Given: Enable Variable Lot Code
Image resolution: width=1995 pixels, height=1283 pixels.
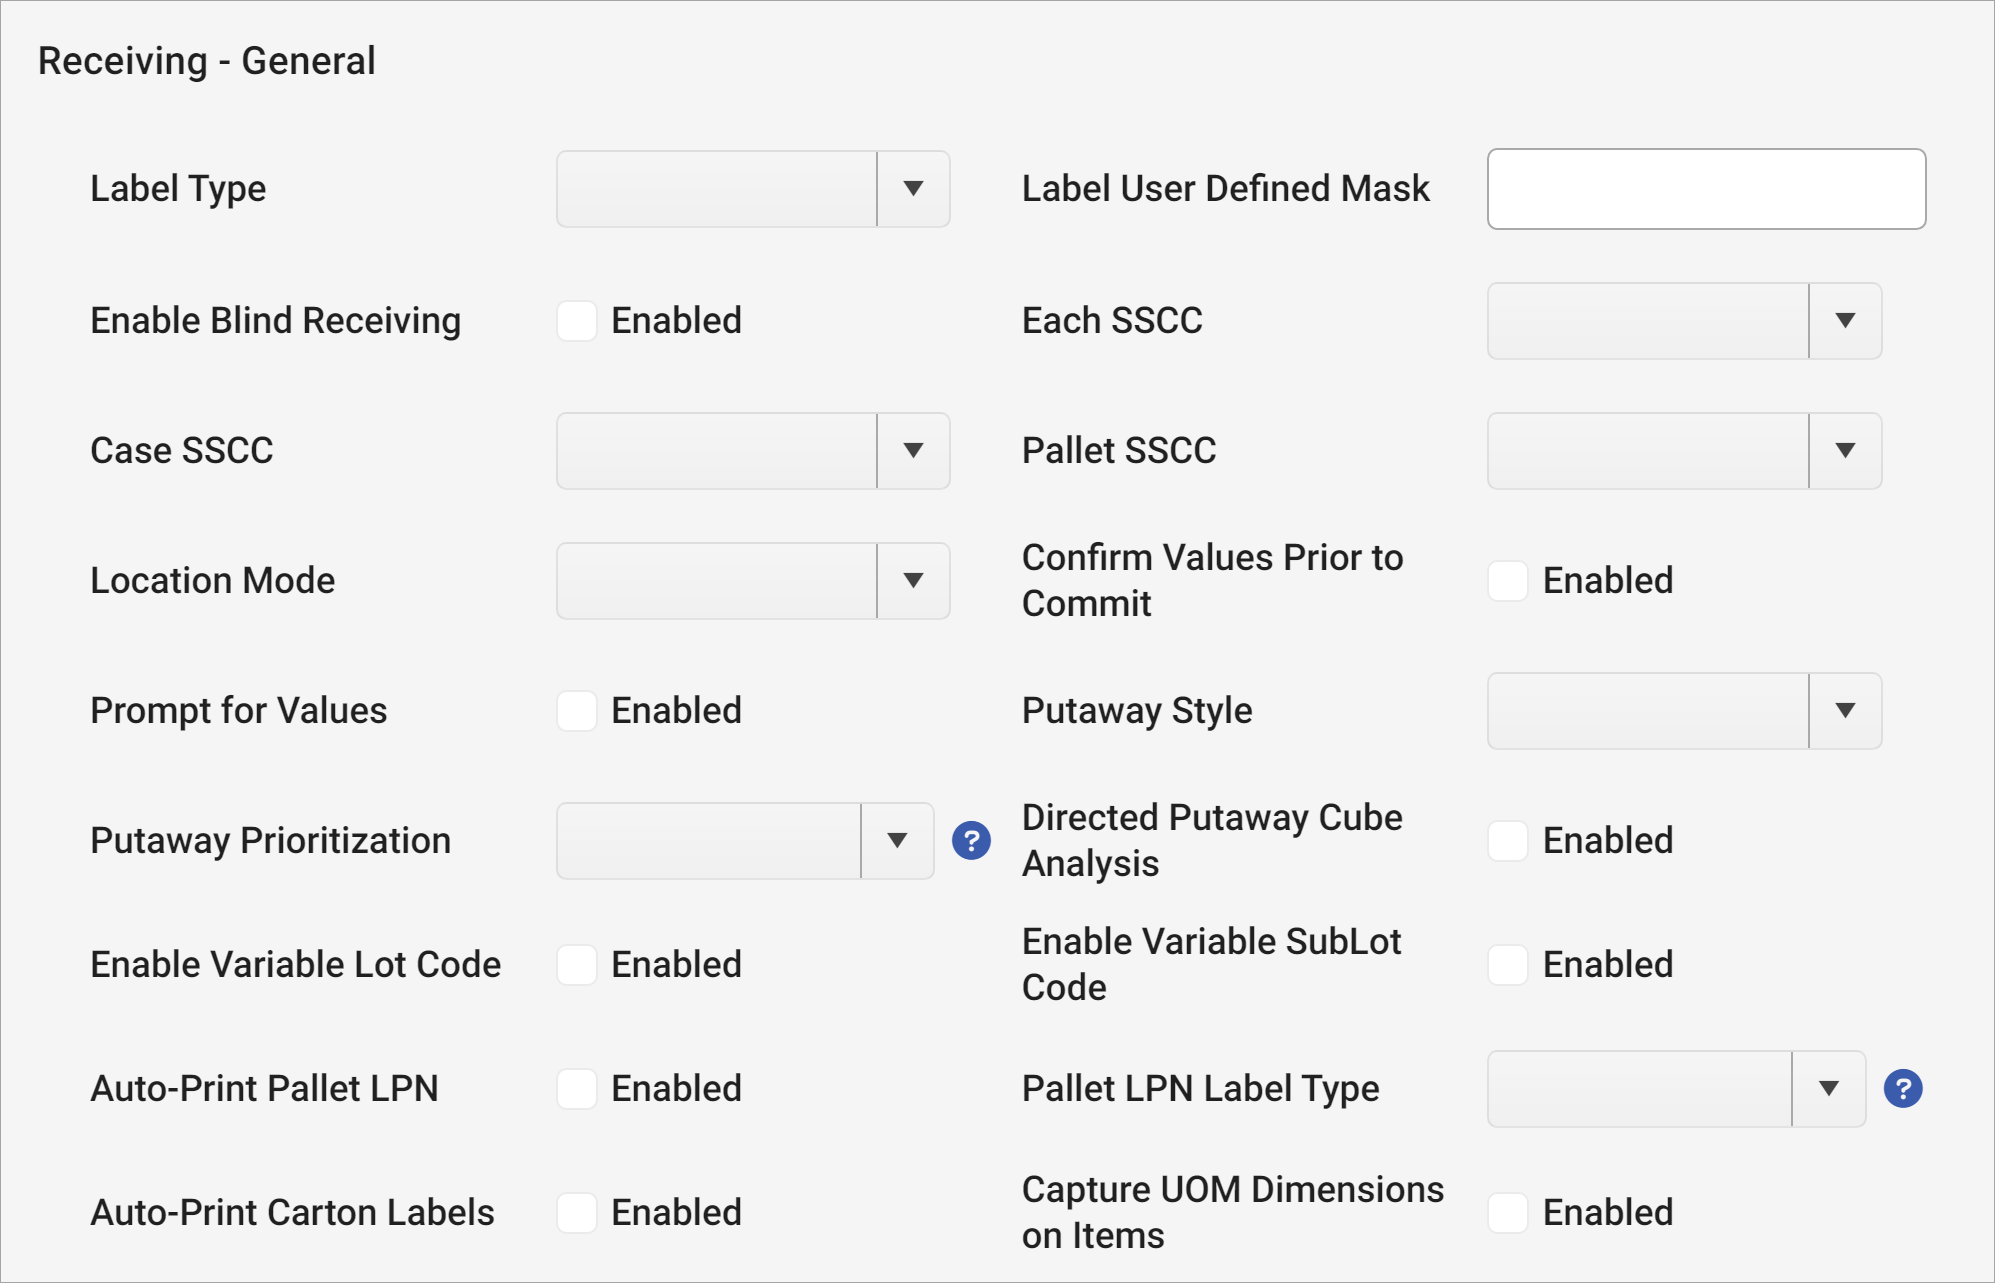Looking at the screenshot, I should (576, 965).
